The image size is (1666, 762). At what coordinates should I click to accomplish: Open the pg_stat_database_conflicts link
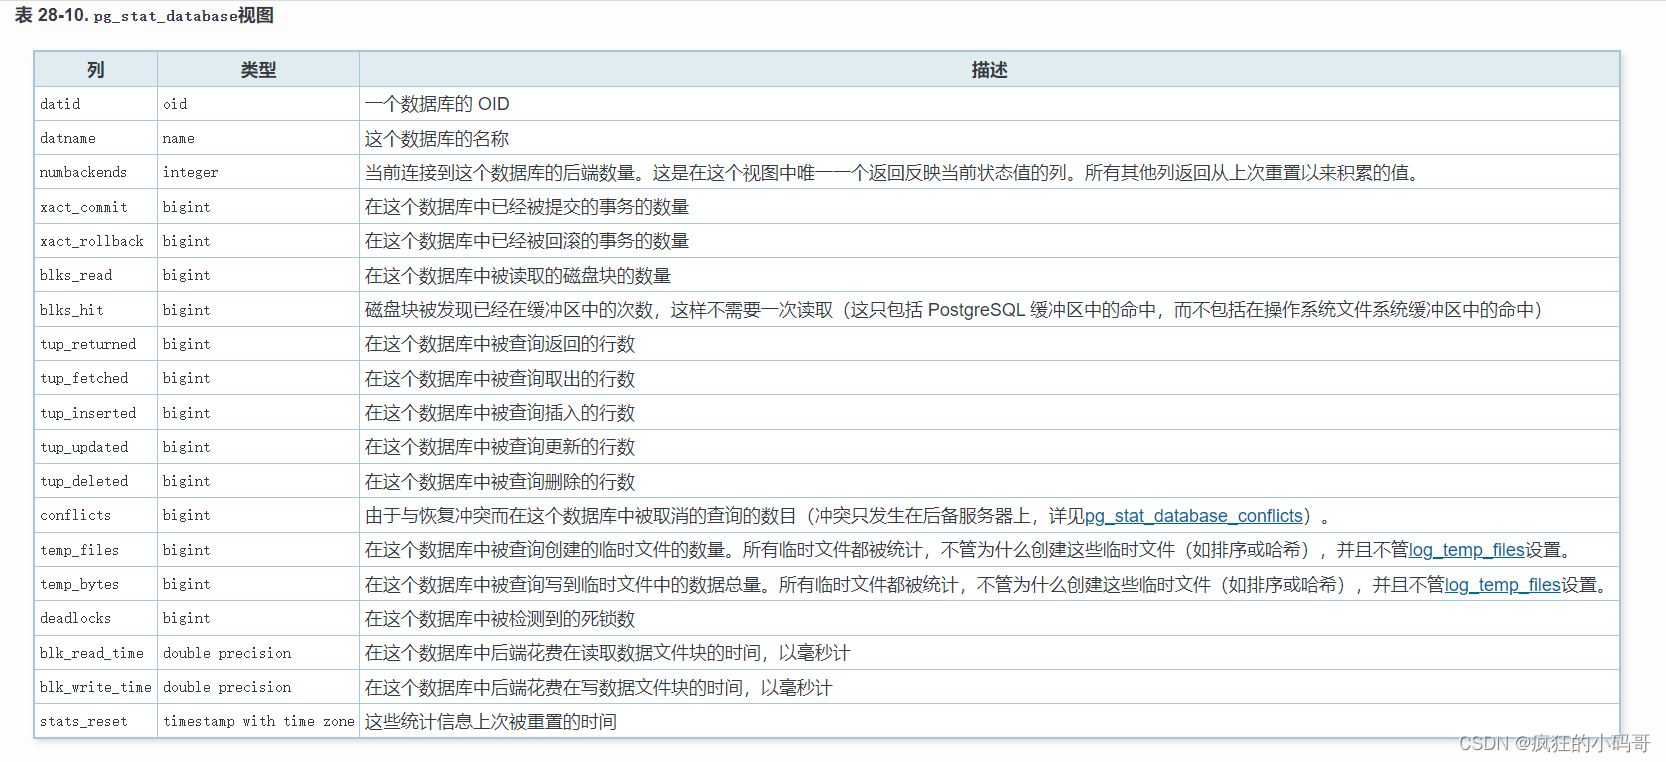1194,516
